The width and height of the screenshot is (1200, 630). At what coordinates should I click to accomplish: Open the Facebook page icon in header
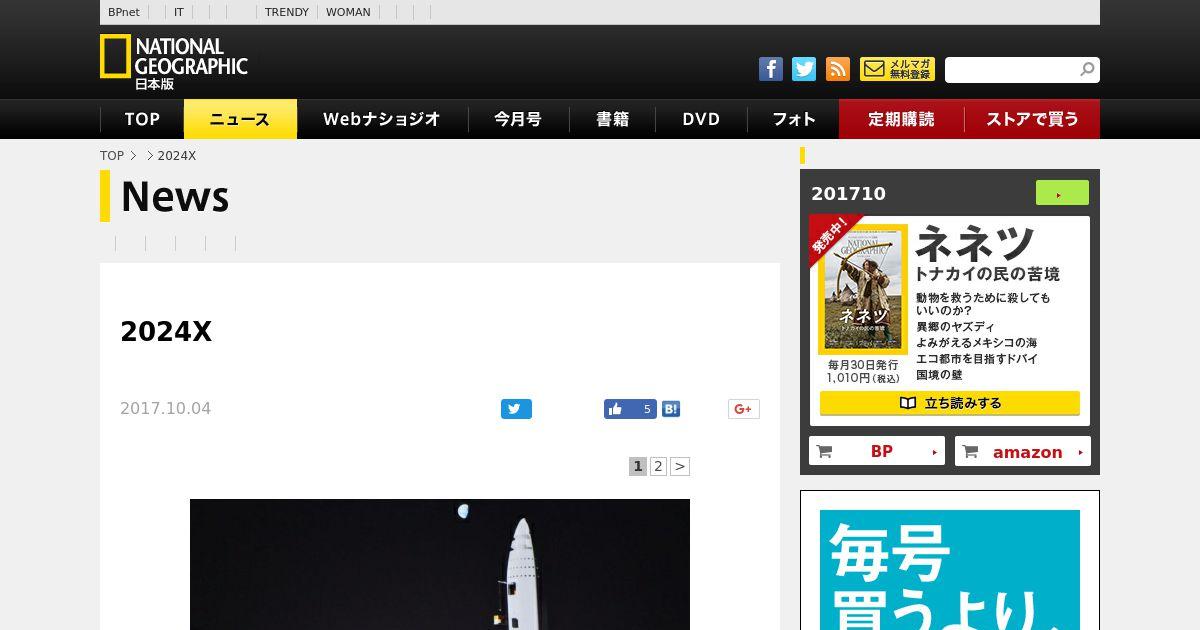click(771, 69)
